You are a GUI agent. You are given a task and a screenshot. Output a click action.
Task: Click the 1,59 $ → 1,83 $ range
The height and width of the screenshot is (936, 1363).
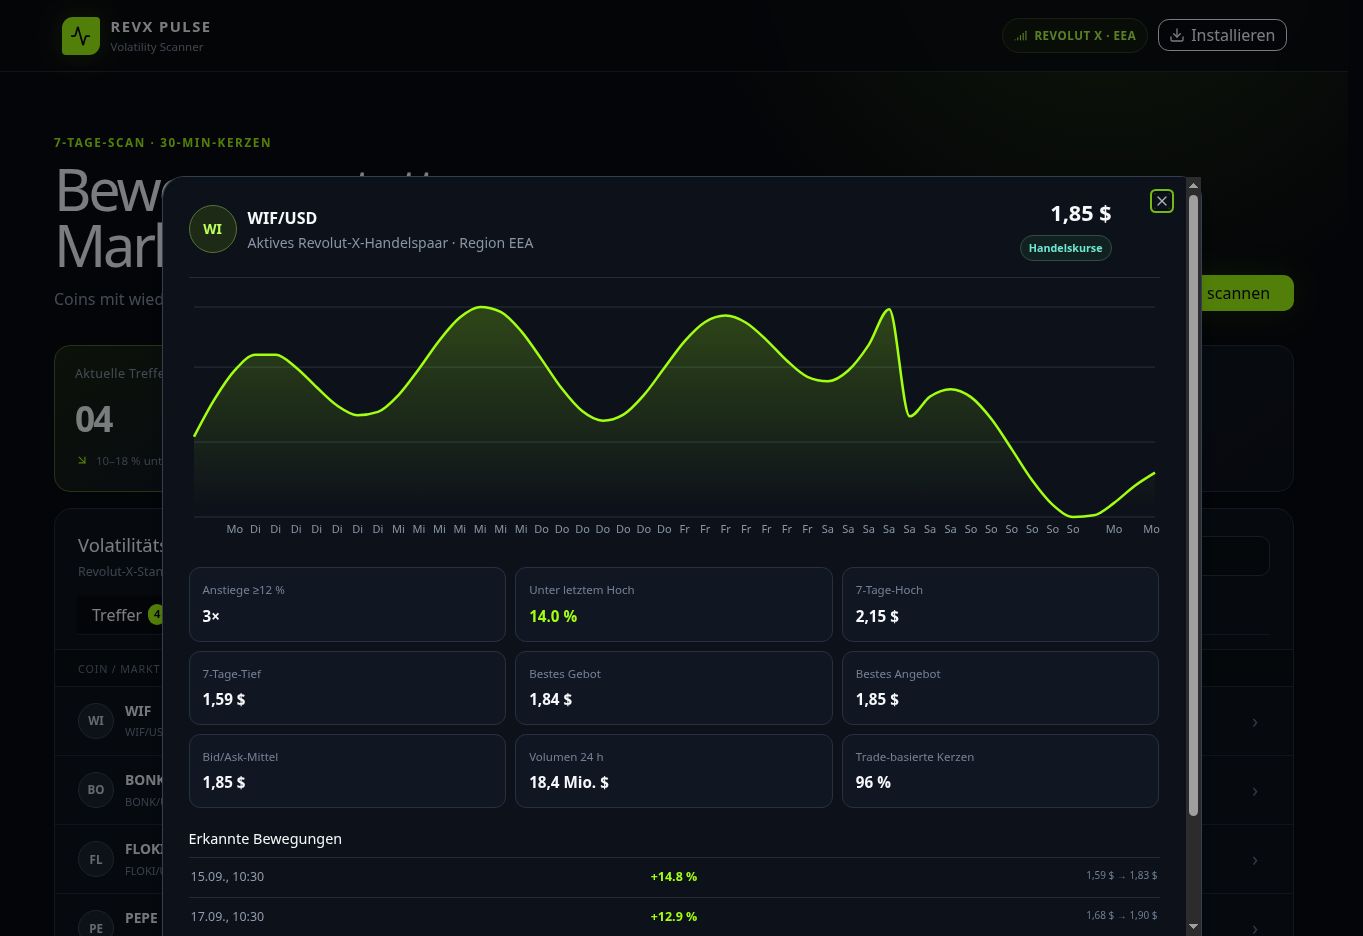click(1121, 876)
